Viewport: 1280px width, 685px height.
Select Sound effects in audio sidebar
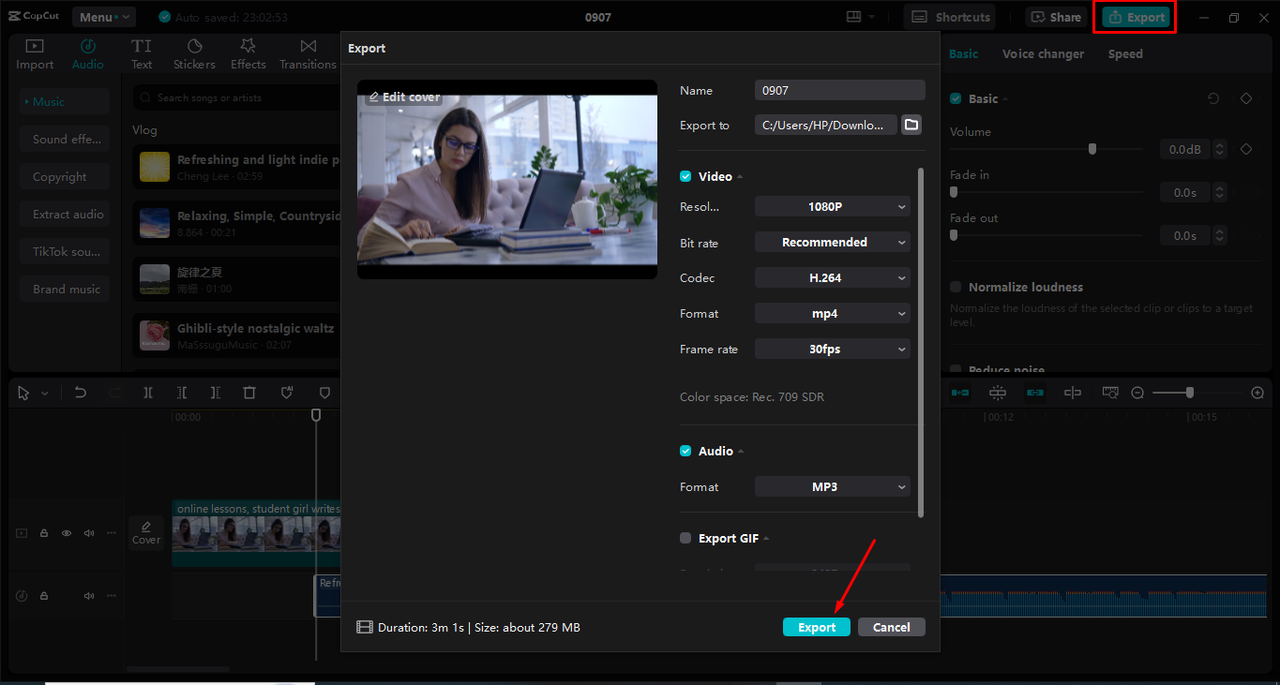65,139
